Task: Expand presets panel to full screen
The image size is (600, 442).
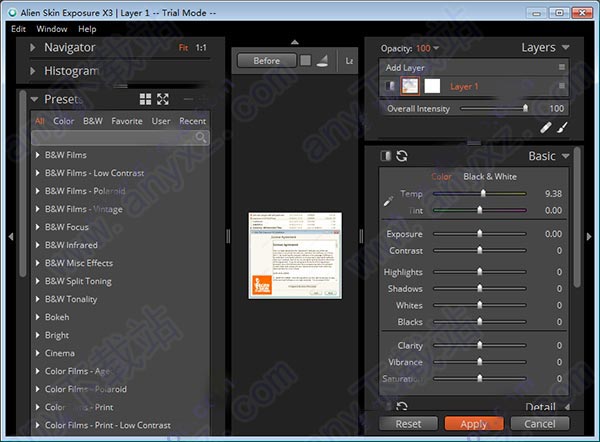Action: pyautogui.click(x=163, y=99)
